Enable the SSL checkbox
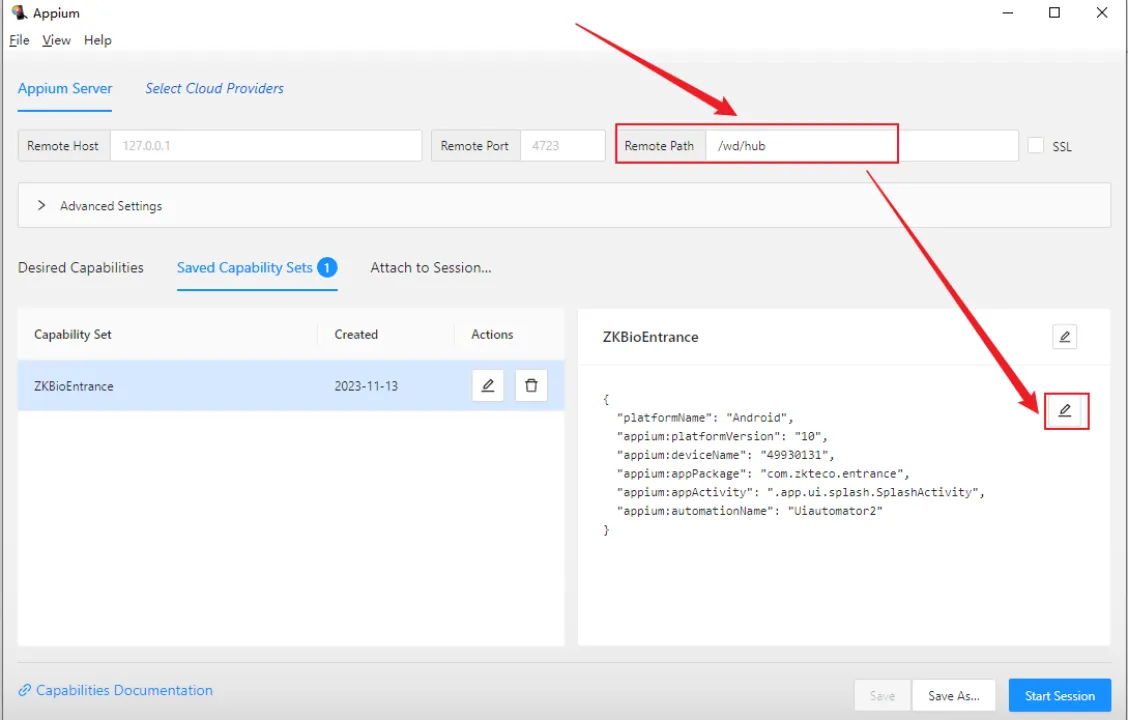Image resolution: width=1128 pixels, height=720 pixels. point(1036,146)
